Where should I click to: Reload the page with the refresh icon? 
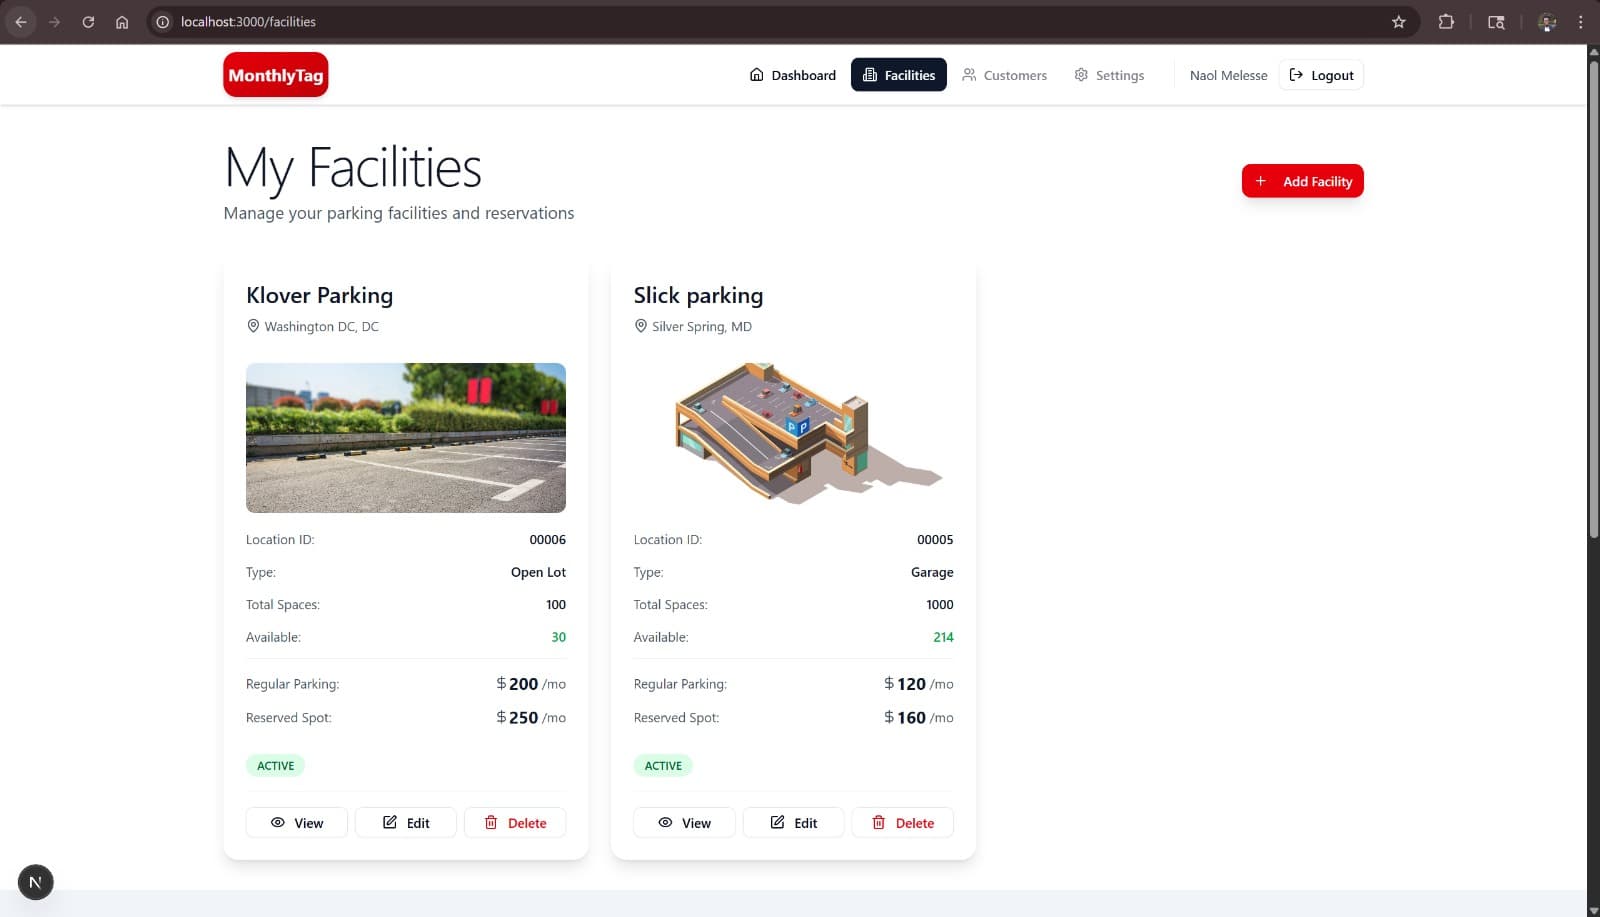[88, 22]
